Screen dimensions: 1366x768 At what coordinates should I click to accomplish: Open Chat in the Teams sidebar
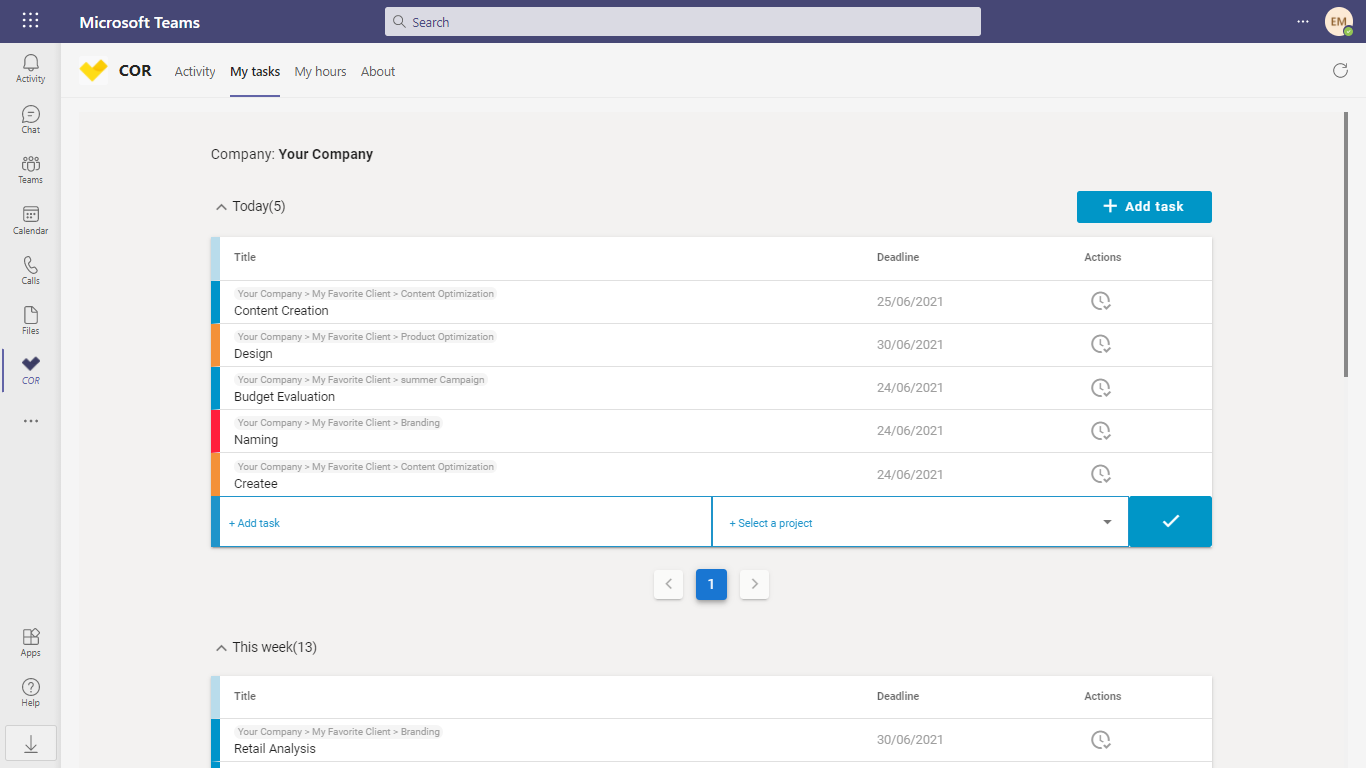point(31,120)
